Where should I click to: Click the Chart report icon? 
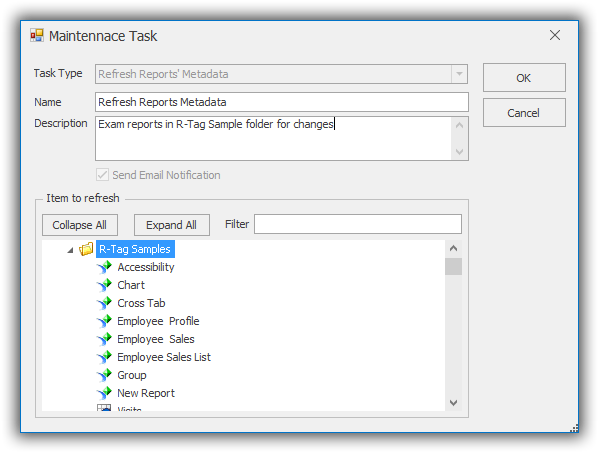point(104,285)
